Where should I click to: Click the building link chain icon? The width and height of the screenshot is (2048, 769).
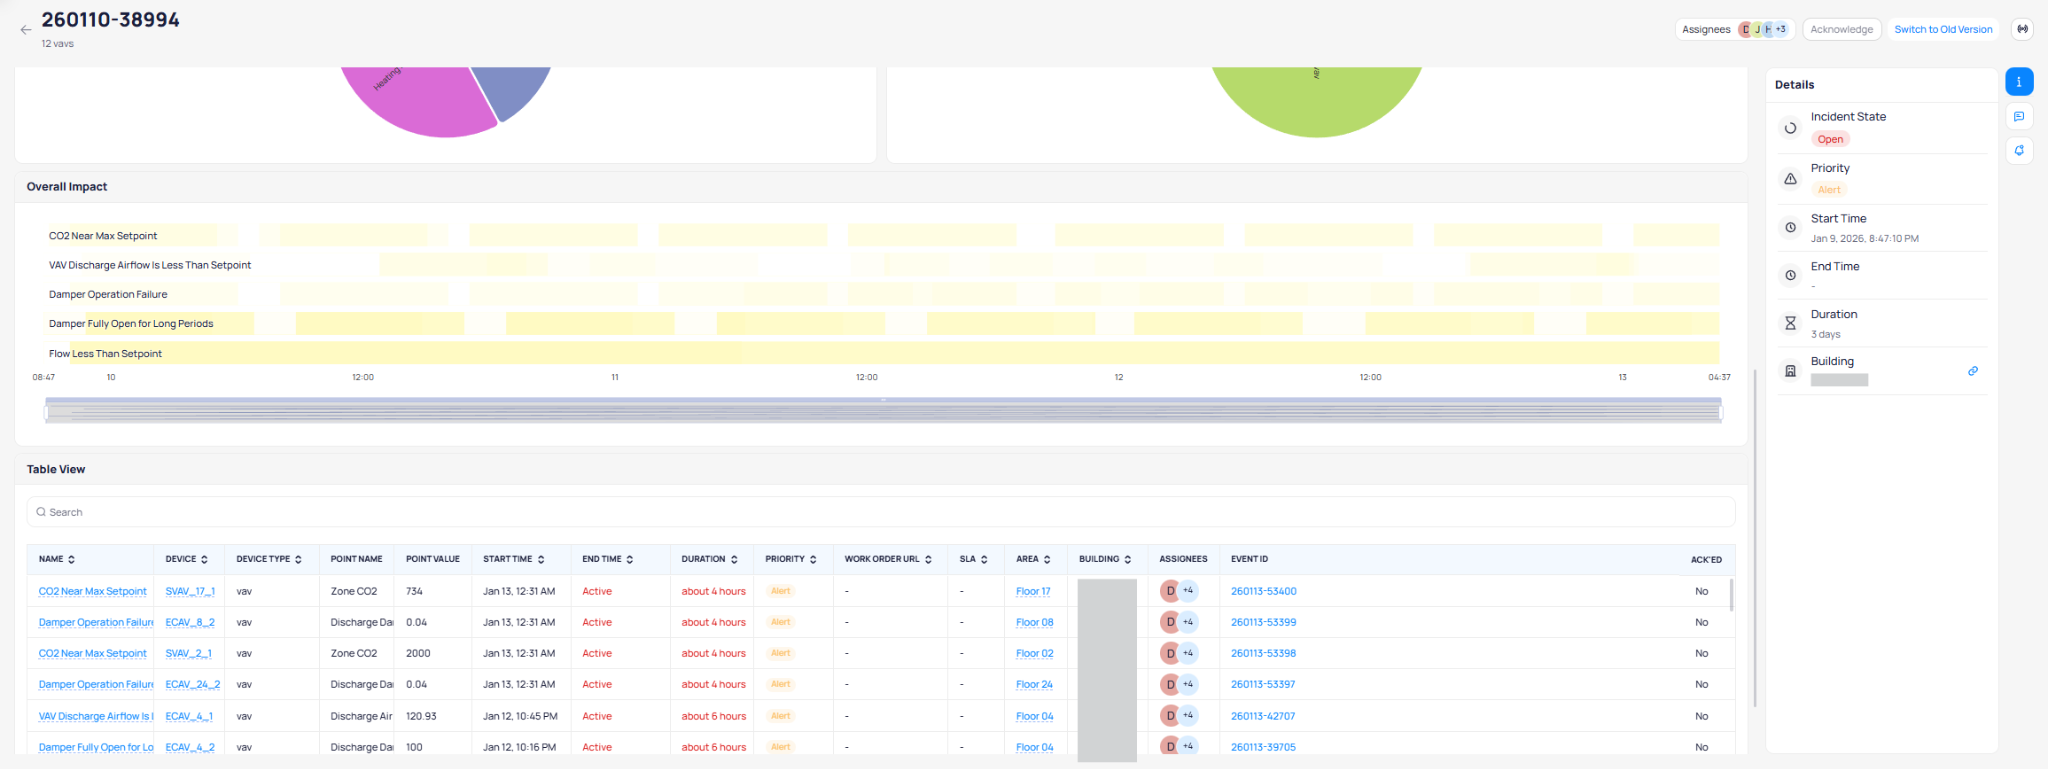pyautogui.click(x=1972, y=371)
